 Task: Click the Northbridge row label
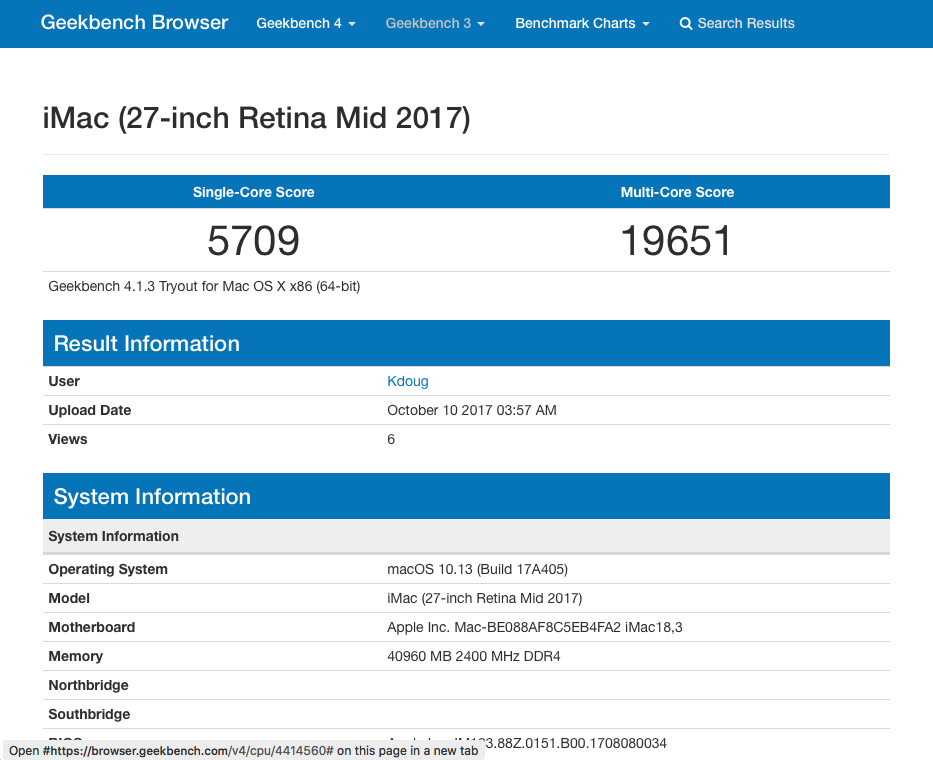[88, 685]
